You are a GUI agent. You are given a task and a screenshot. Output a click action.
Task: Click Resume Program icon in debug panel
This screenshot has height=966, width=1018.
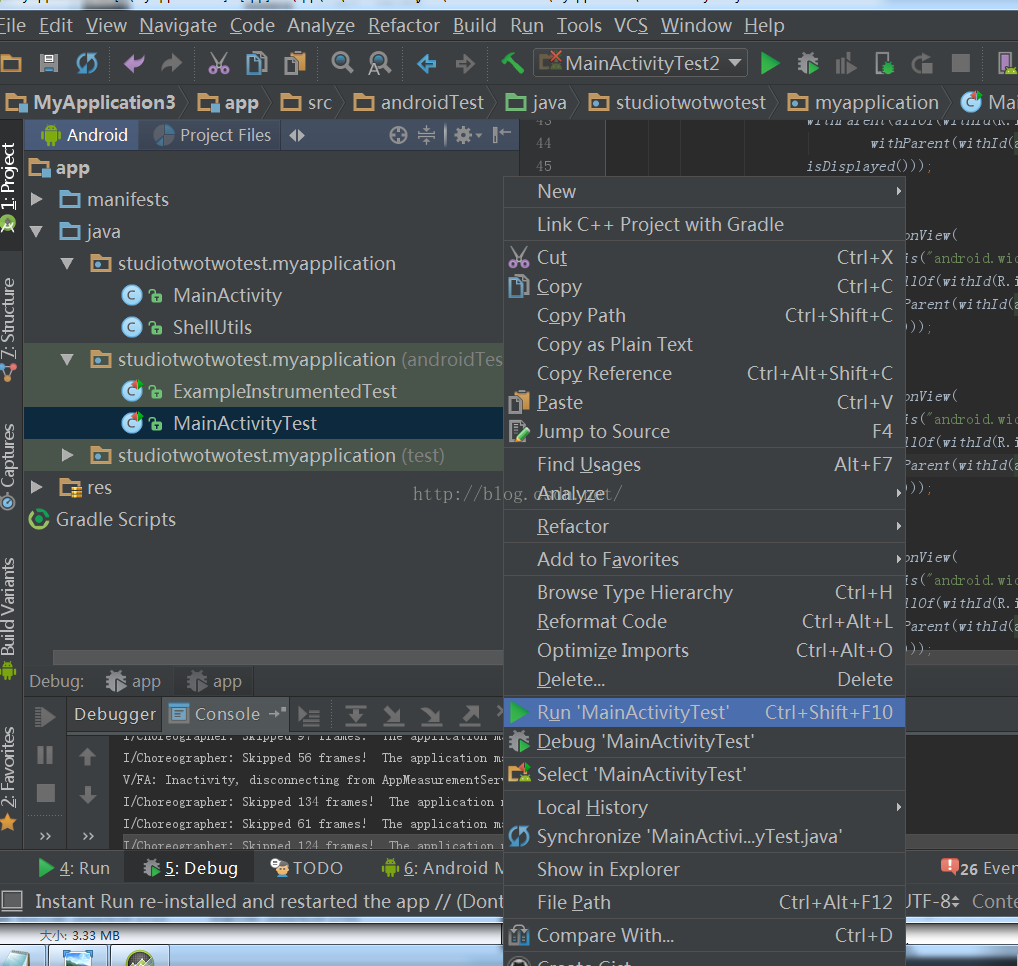click(x=45, y=716)
